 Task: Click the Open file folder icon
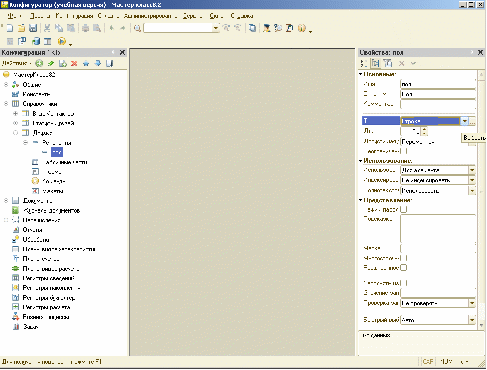(21, 28)
